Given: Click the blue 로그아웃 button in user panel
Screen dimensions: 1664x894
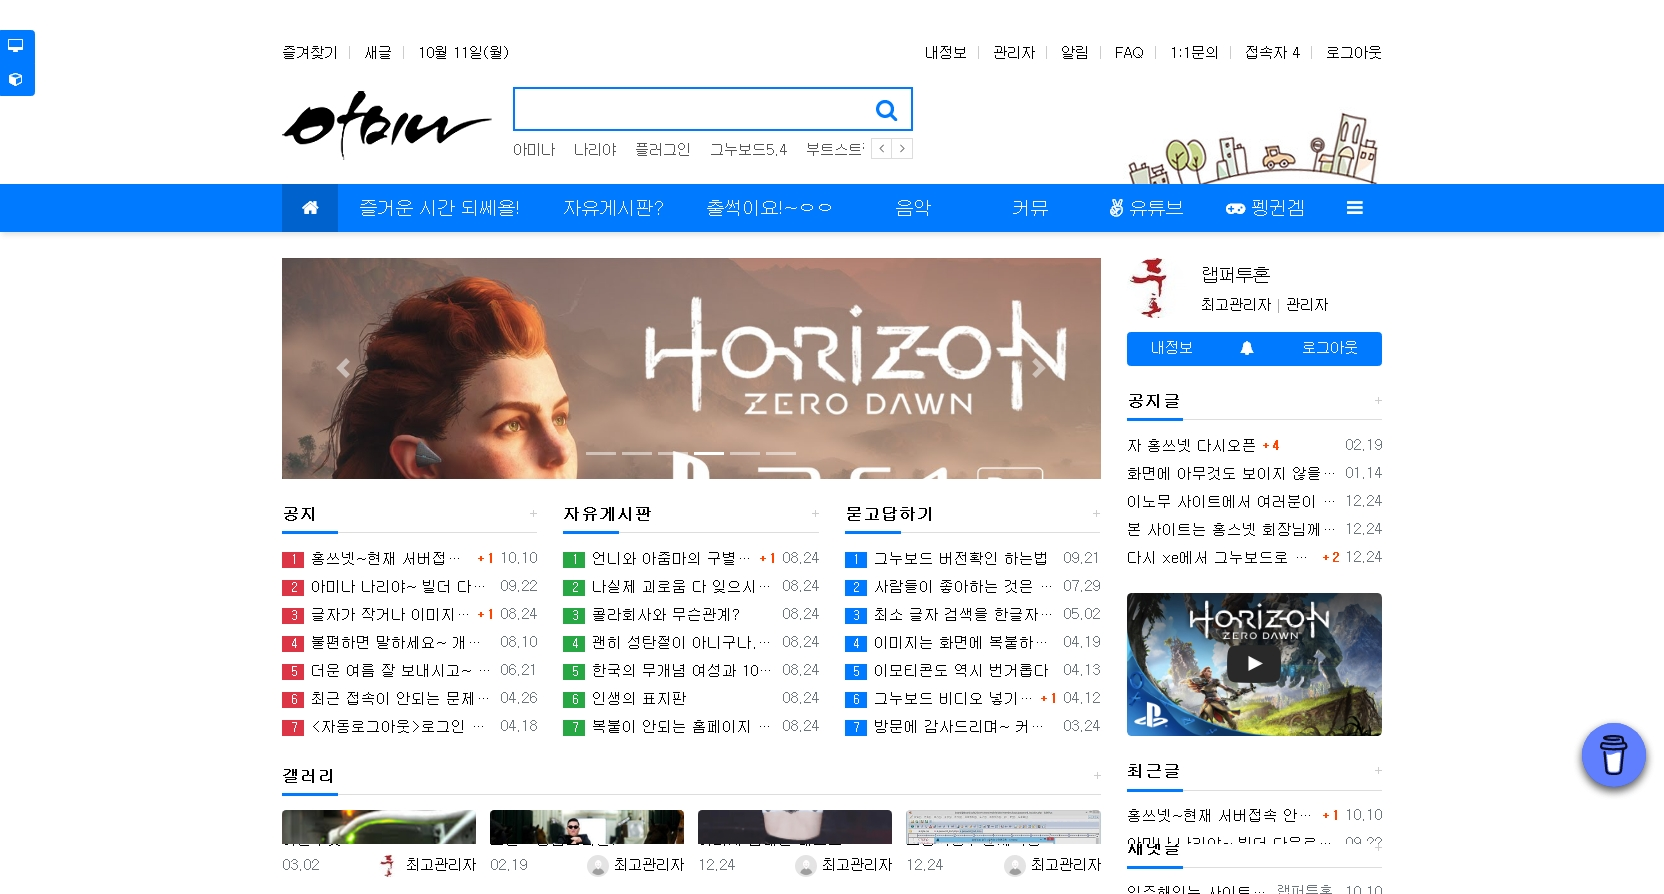Looking at the screenshot, I should (1329, 348).
